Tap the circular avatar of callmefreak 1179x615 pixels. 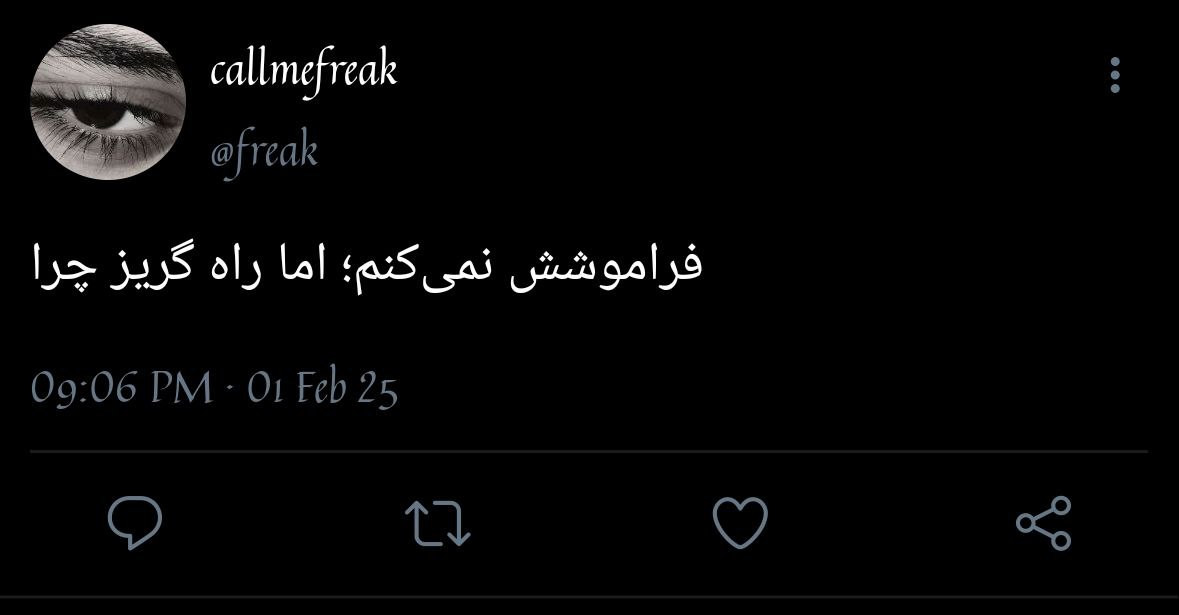pos(108,101)
